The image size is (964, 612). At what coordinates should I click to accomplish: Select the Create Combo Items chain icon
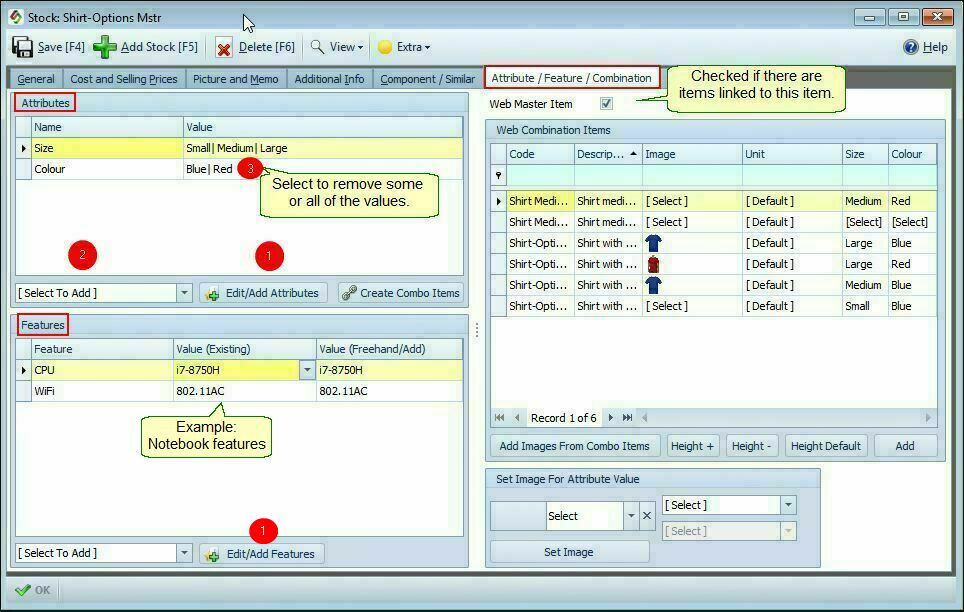point(350,293)
